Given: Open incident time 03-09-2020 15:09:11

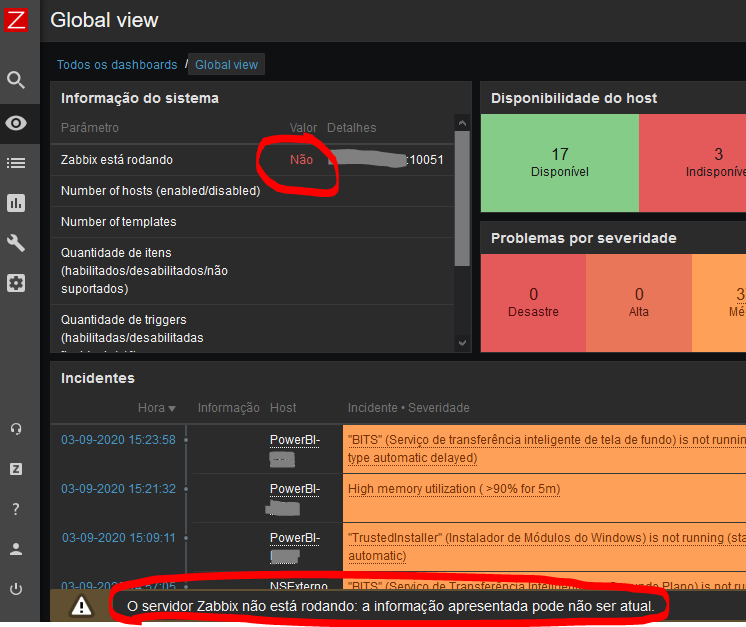Looking at the screenshot, I should point(119,538).
